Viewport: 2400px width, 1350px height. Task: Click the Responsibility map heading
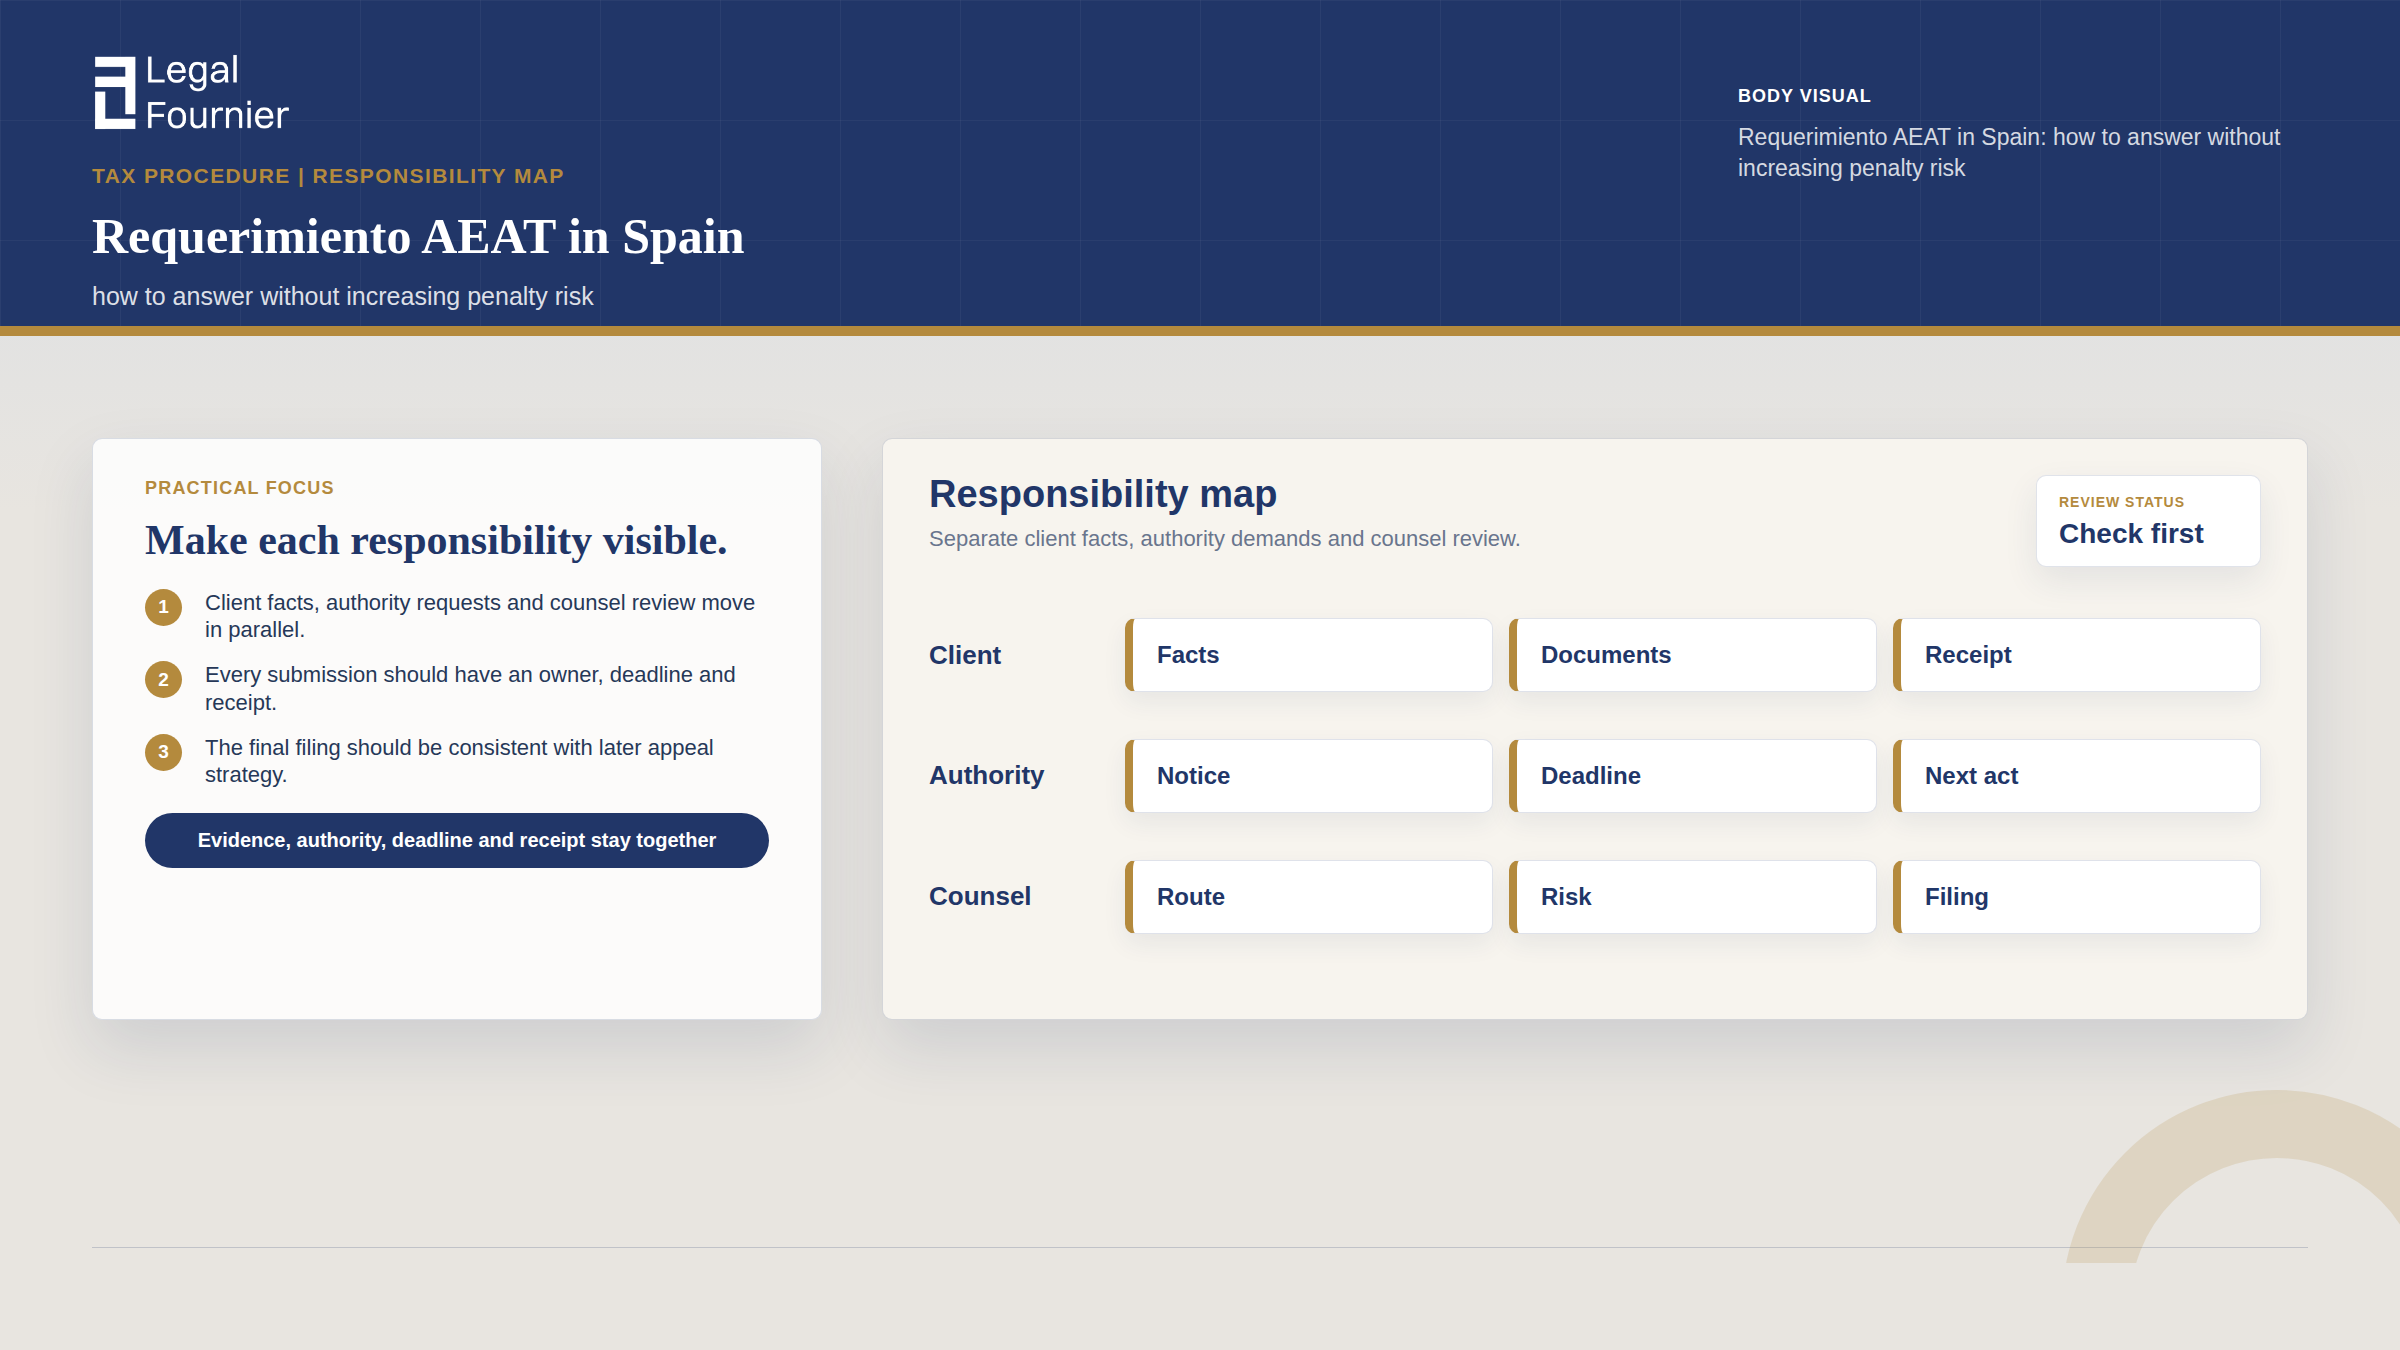(1103, 494)
